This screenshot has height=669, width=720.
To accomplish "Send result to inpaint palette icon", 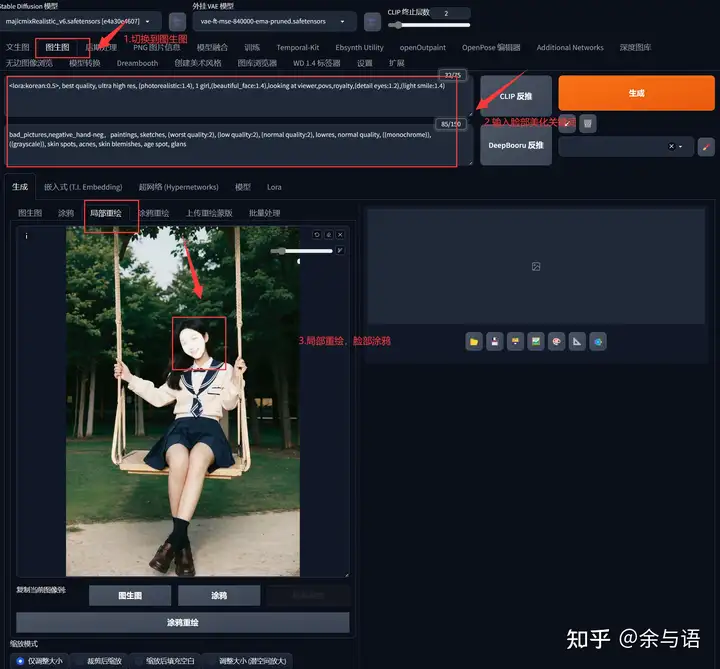I will [x=557, y=342].
